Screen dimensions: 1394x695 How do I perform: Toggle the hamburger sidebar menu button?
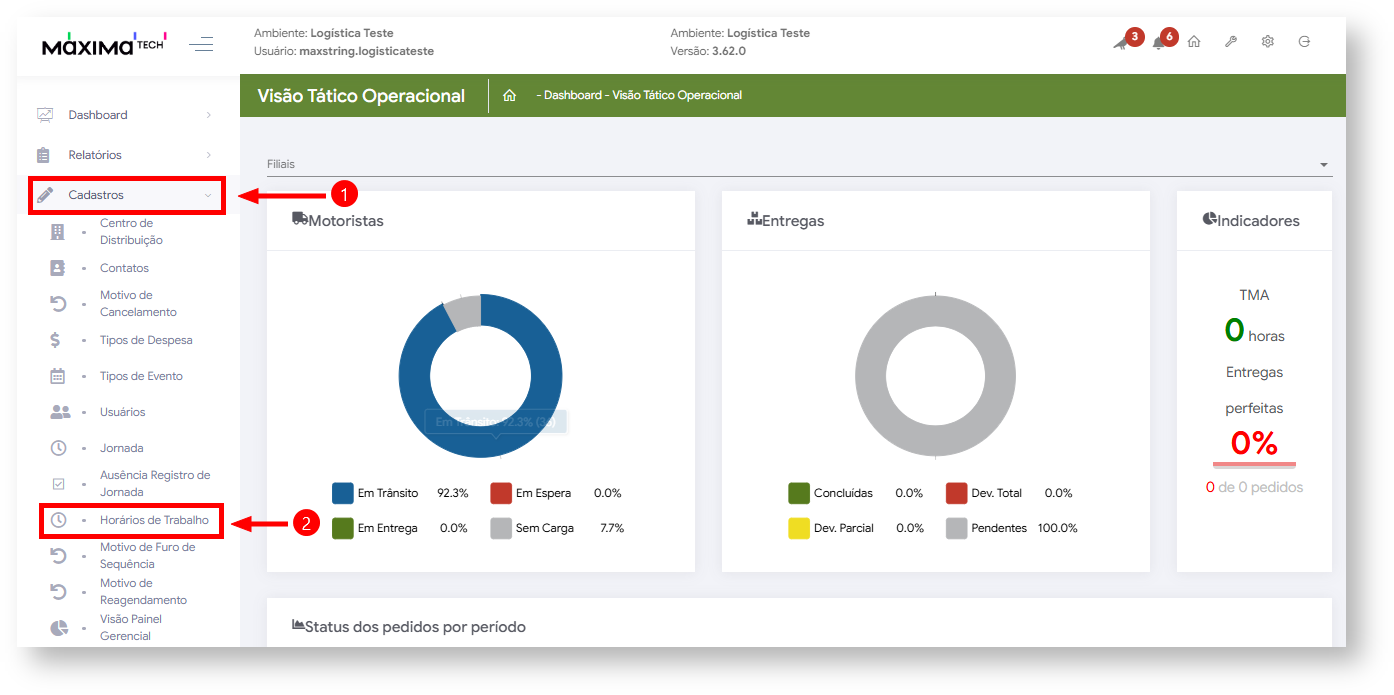point(201,44)
